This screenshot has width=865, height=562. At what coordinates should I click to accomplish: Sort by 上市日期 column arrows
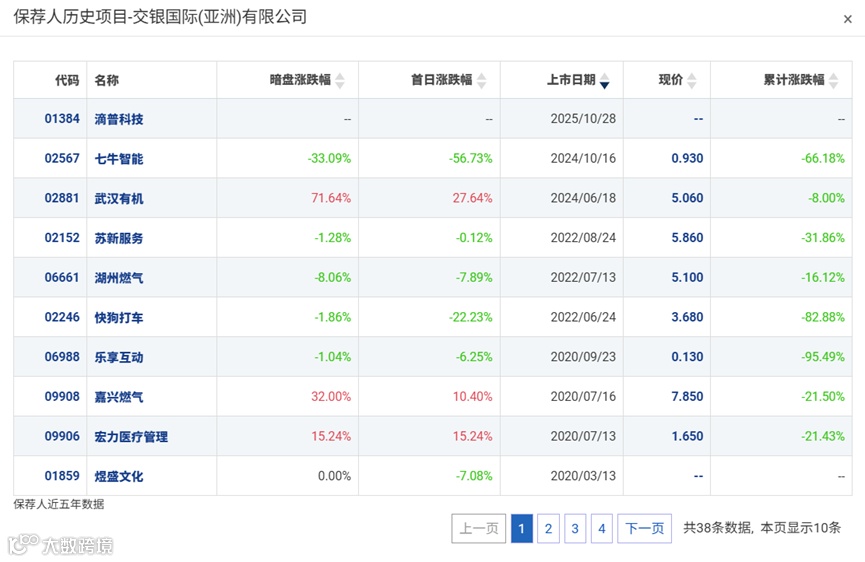pyautogui.click(x=605, y=81)
